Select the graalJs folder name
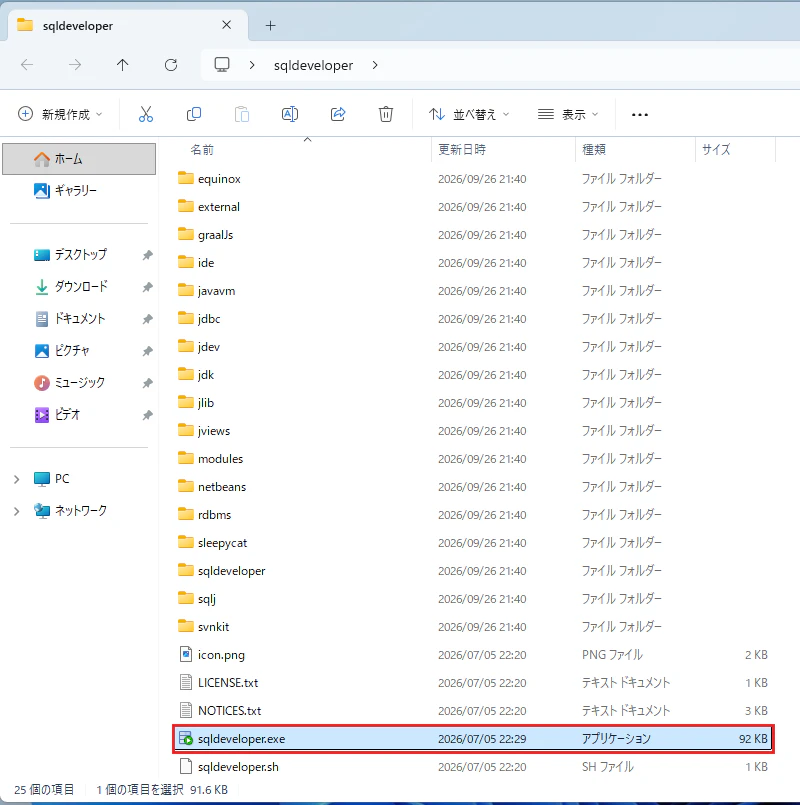 pos(215,235)
